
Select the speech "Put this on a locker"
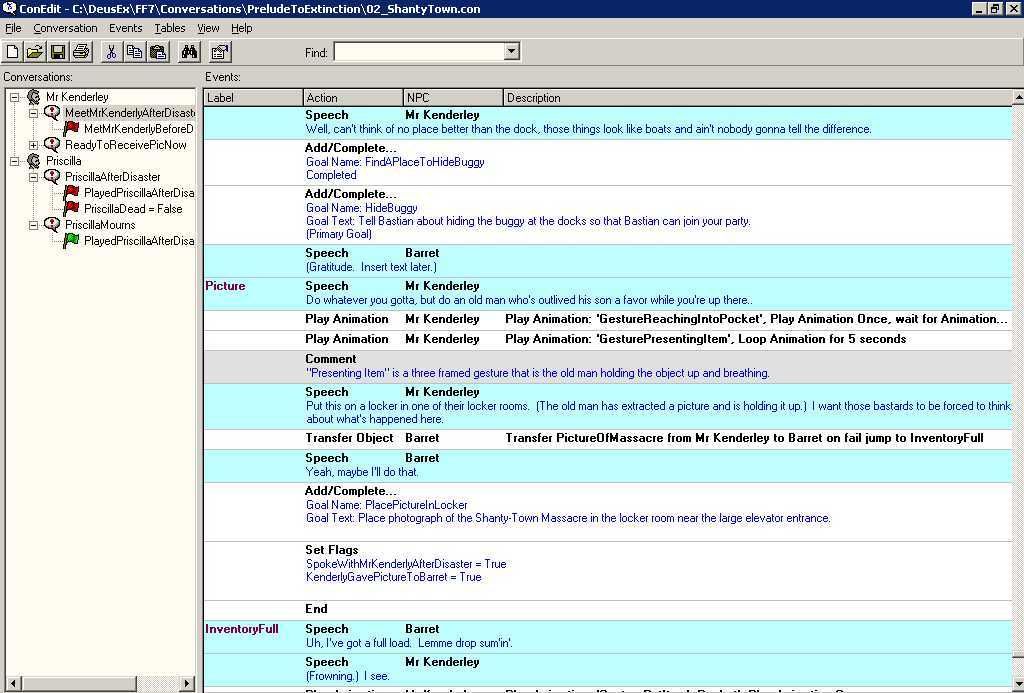point(608,406)
